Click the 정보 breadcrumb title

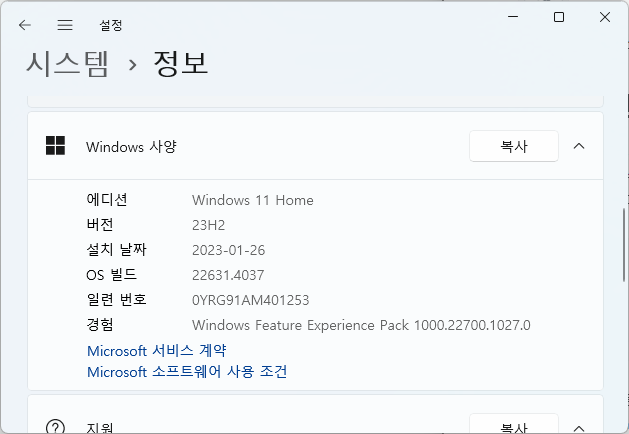pyautogui.click(x=181, y=63)
